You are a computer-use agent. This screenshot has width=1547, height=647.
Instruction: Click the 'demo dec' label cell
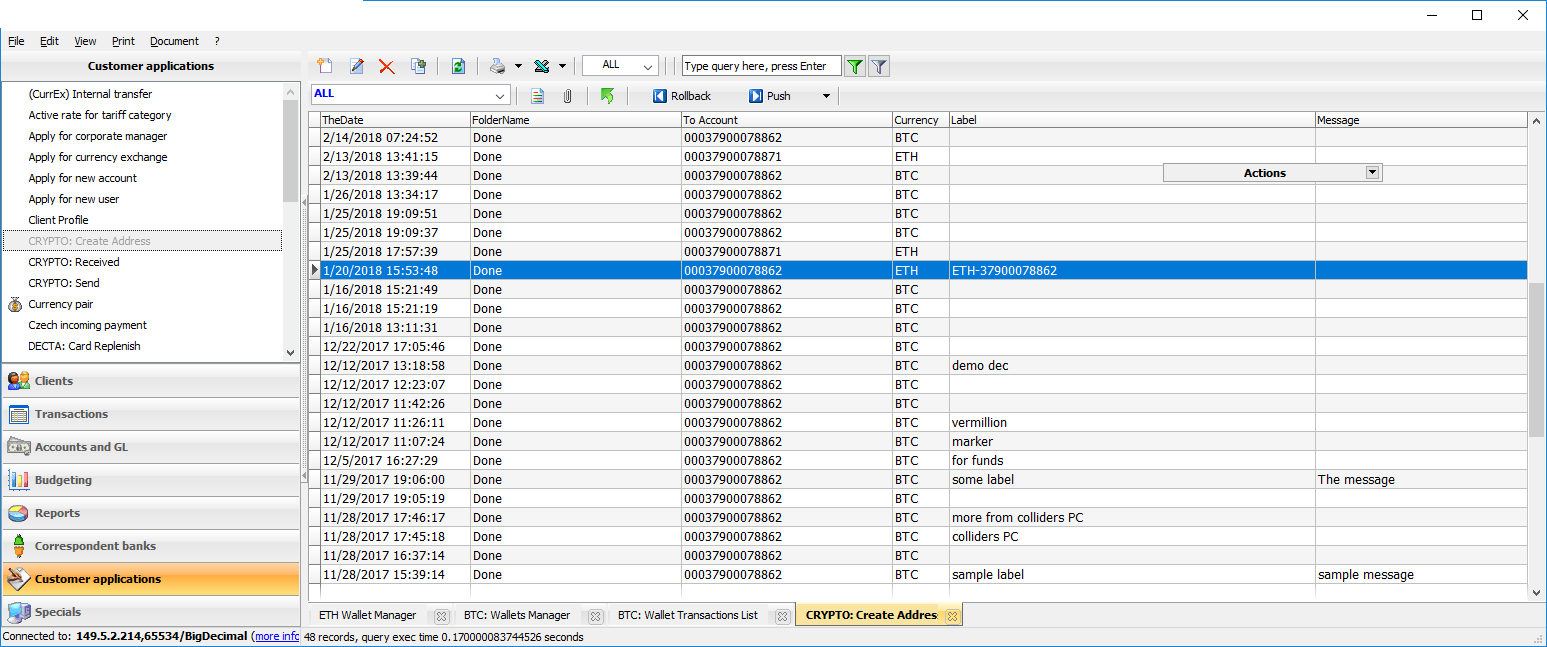(1132, 366)
